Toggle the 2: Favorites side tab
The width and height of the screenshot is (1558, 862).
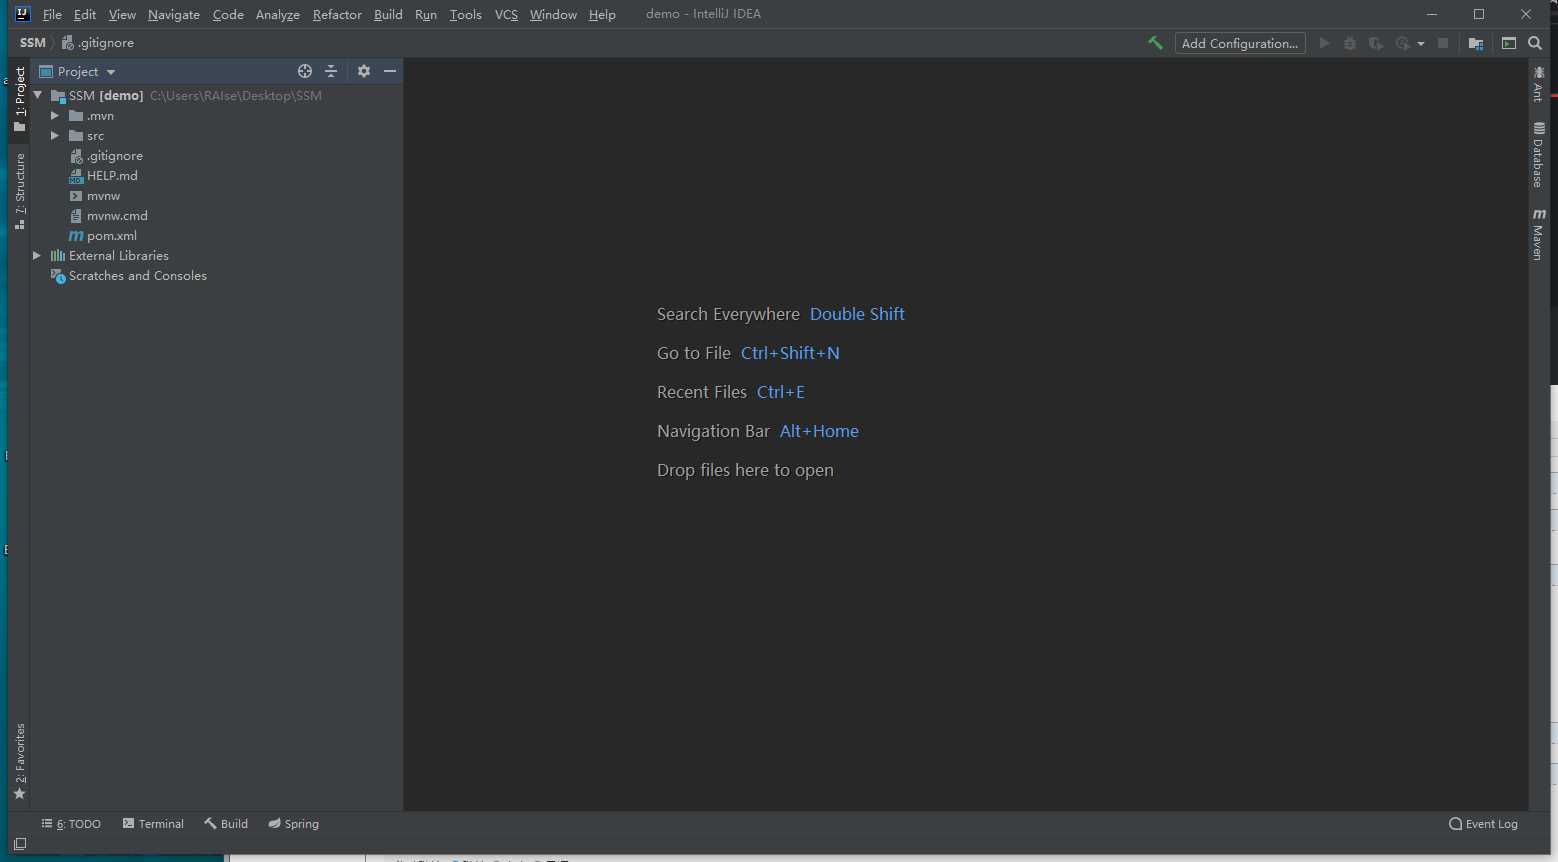coord(19,762)
